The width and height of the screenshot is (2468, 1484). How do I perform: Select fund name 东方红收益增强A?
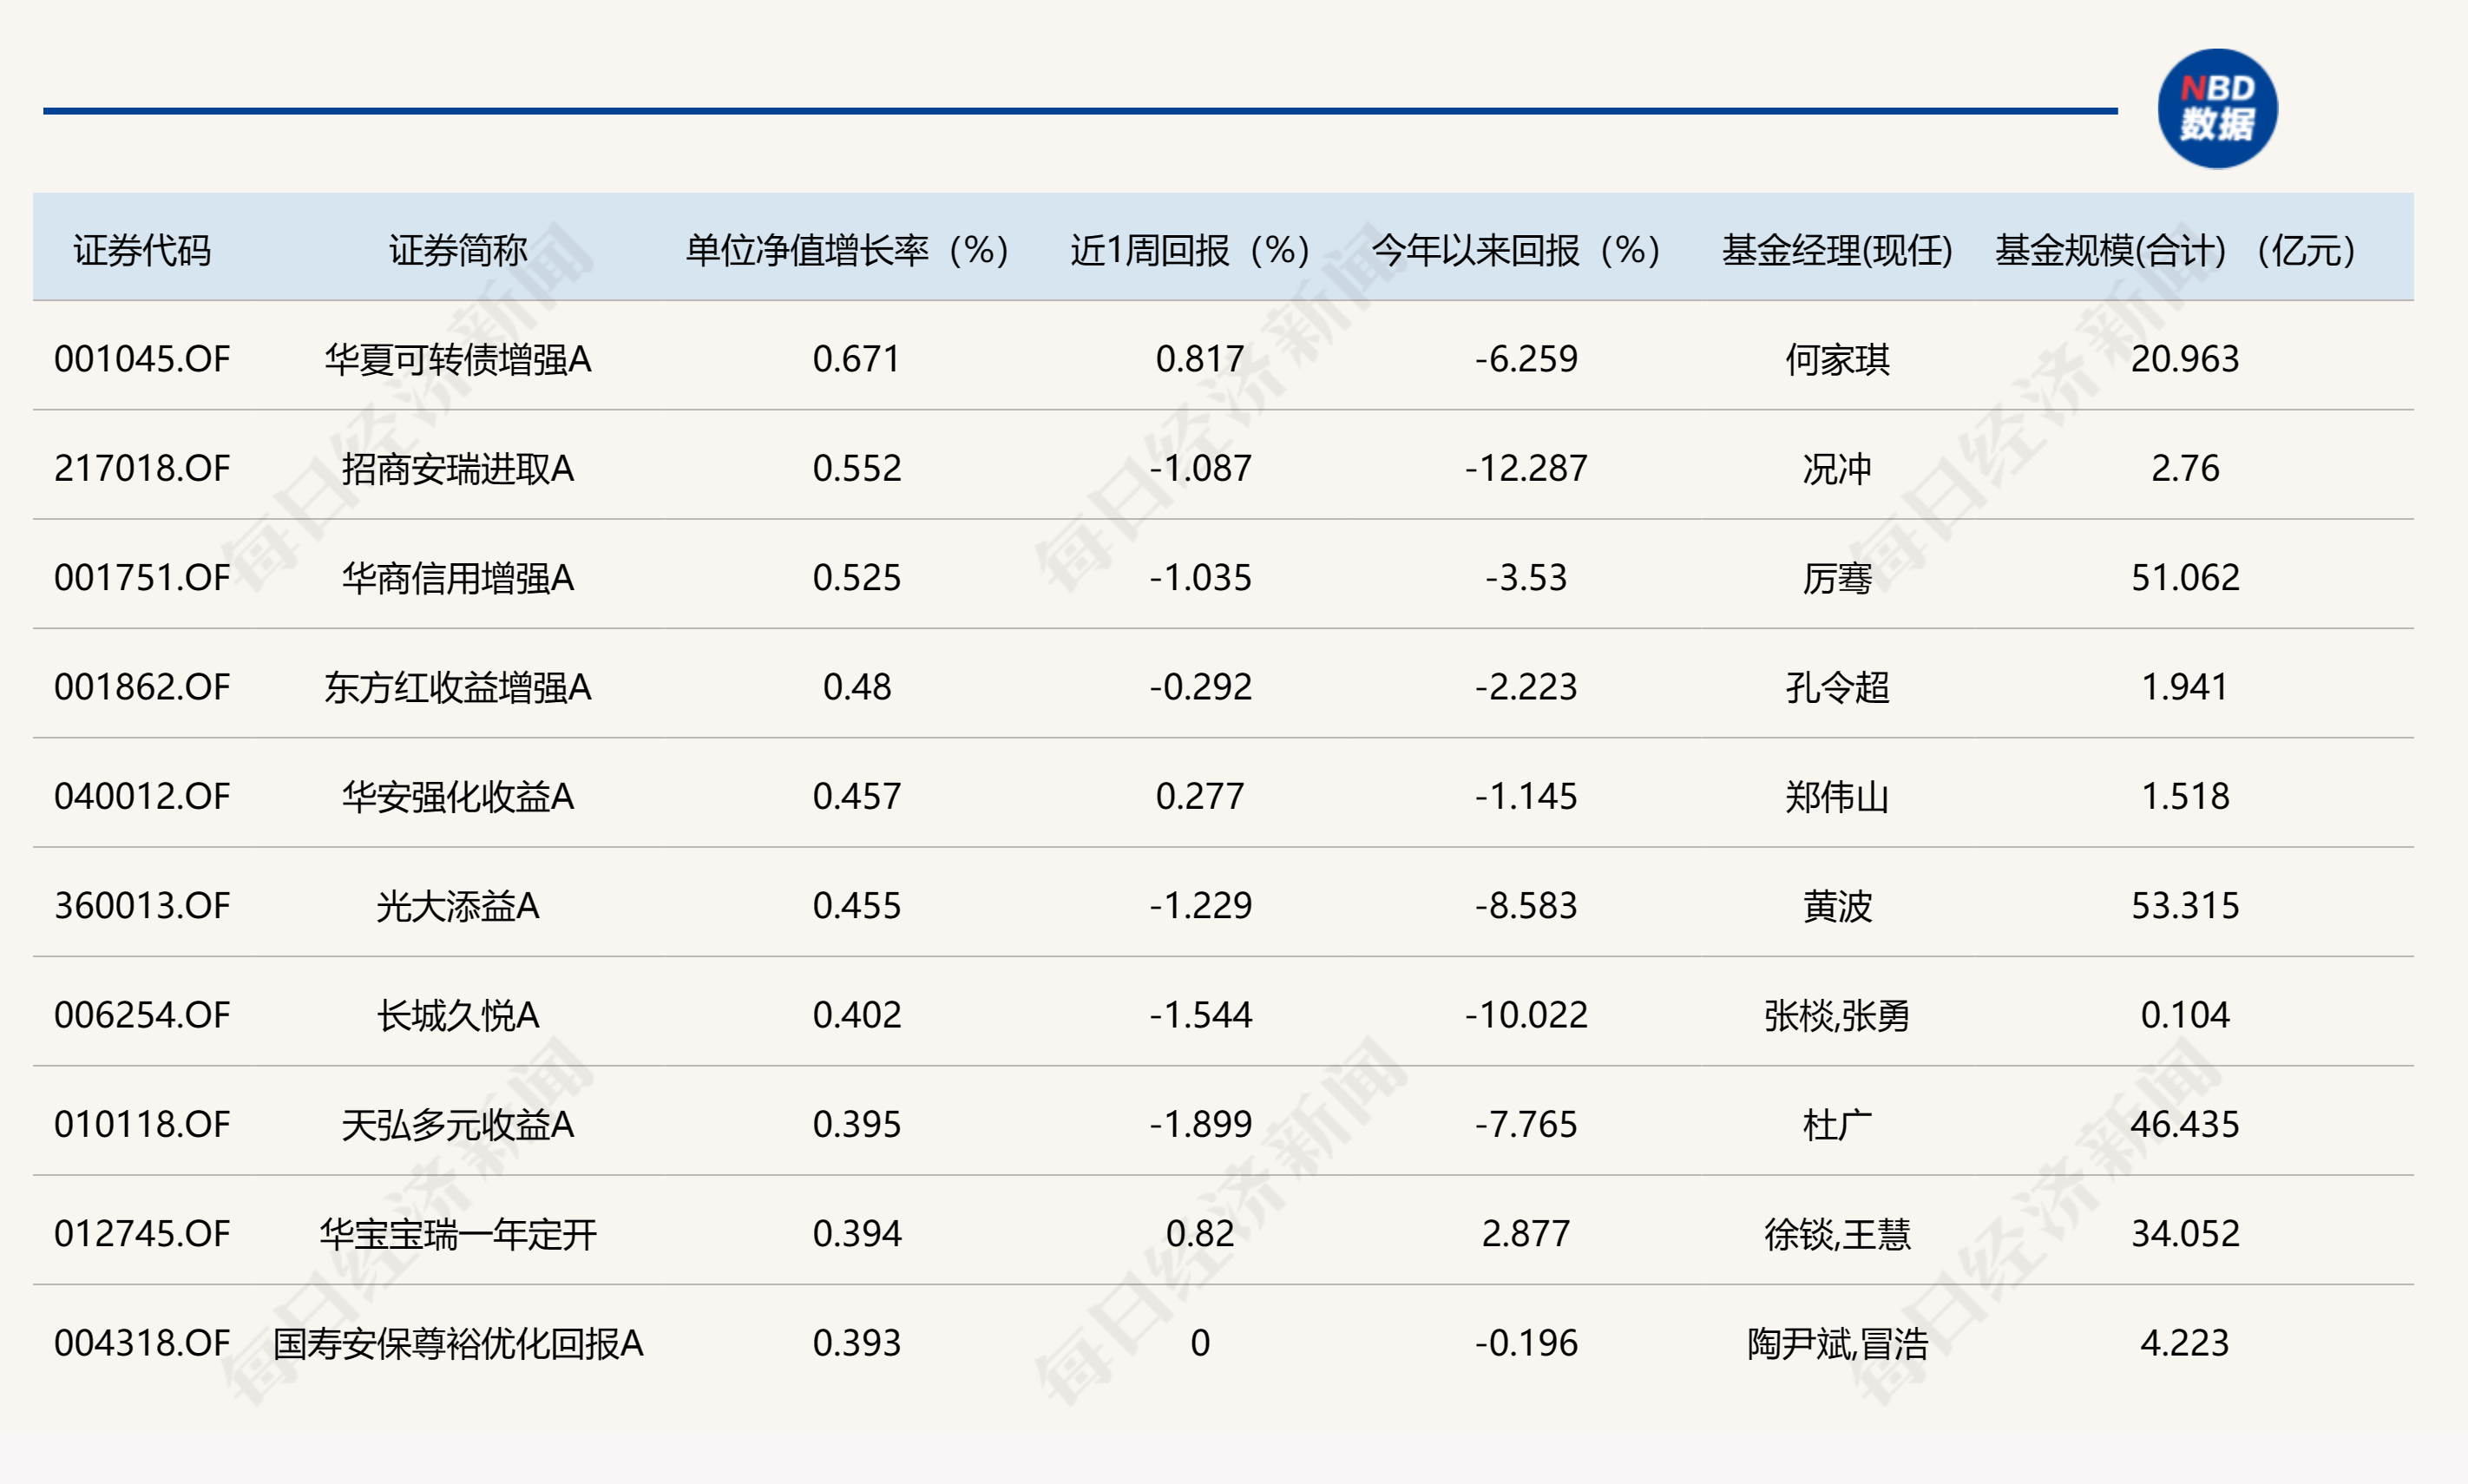pyautogui.click(x=458, y=687)
